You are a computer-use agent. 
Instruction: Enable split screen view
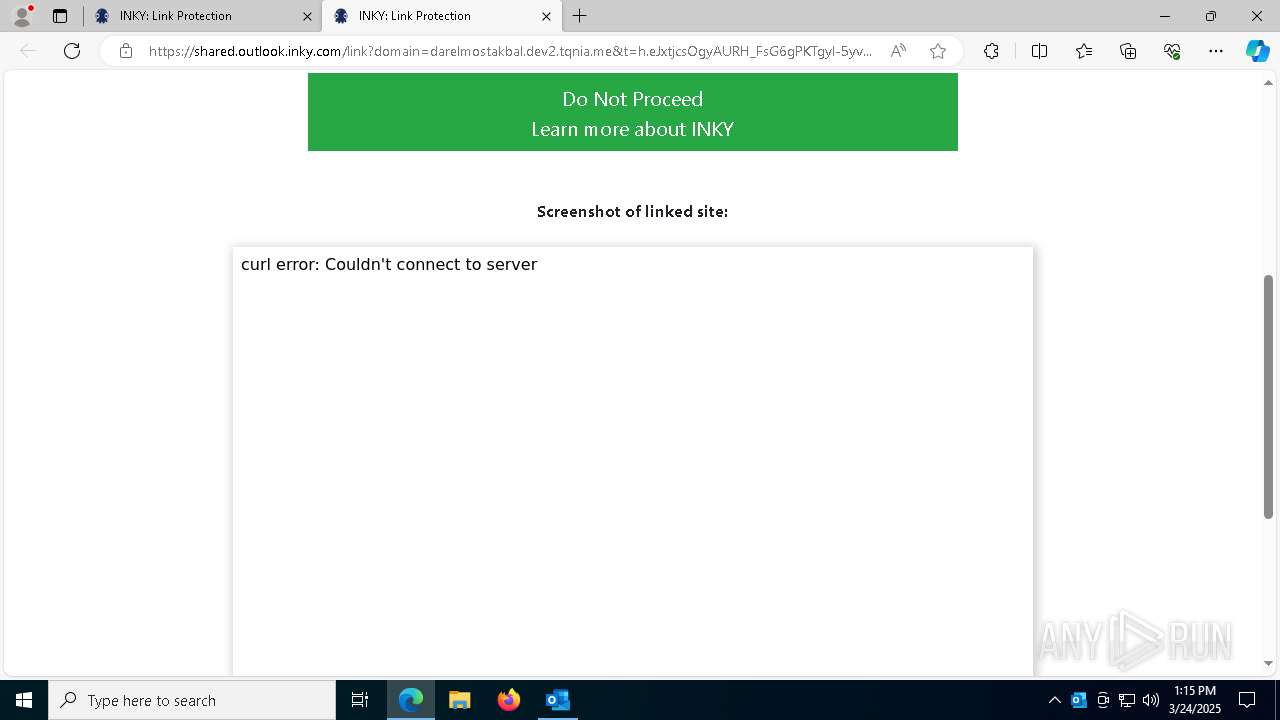1039,51
